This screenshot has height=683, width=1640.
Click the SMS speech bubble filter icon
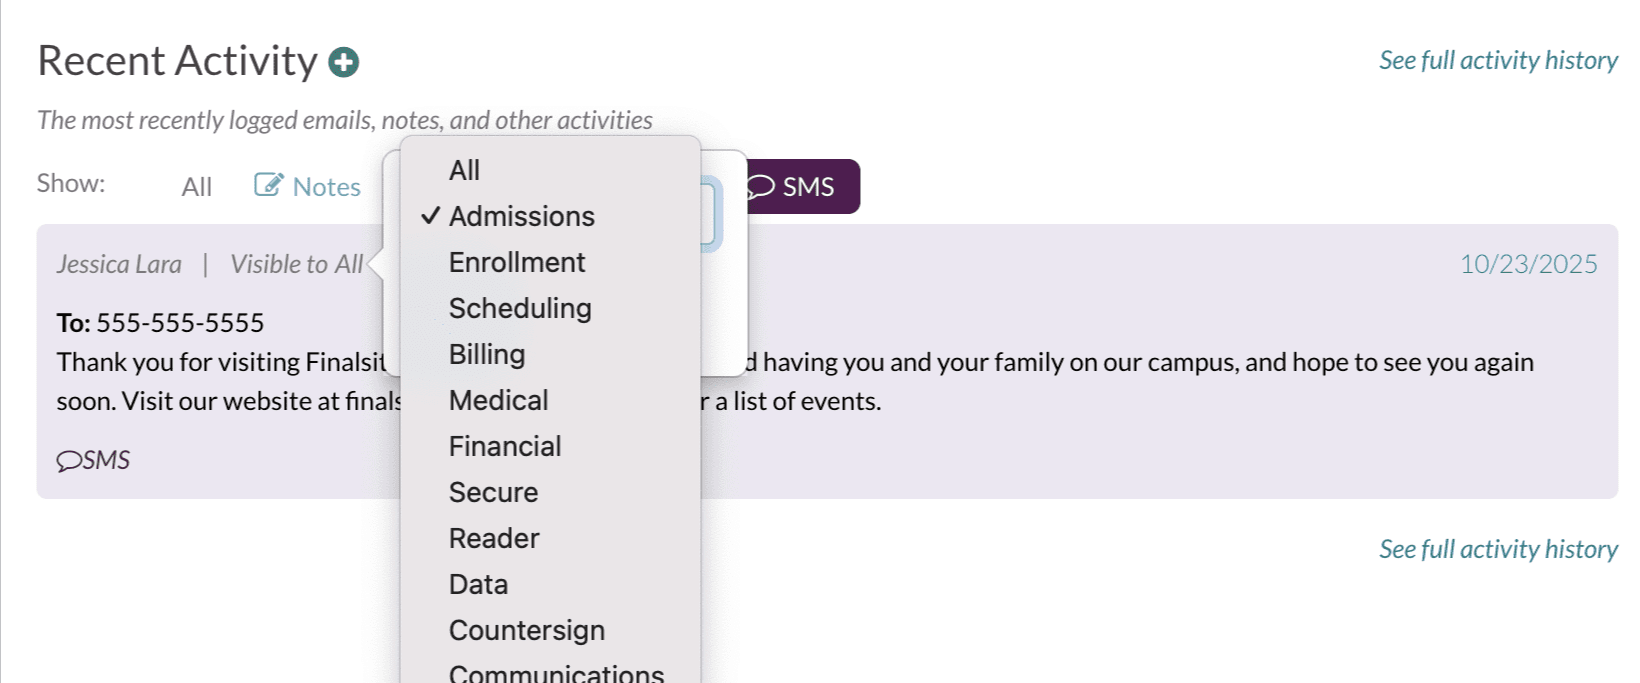(x=761, y=185)
